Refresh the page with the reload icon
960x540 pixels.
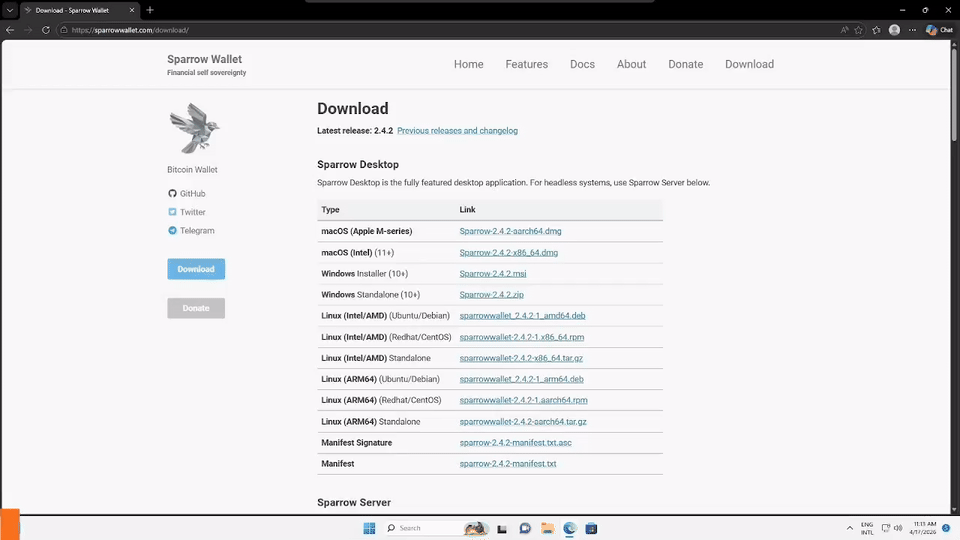(46, 30)
